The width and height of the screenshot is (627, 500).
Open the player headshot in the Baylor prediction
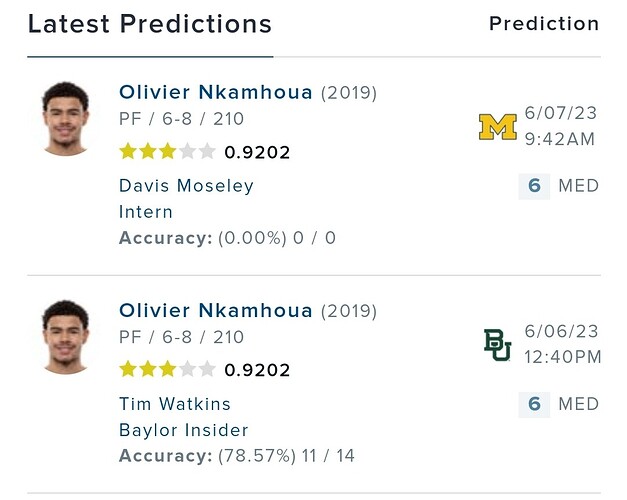click(x=67, y=337)
